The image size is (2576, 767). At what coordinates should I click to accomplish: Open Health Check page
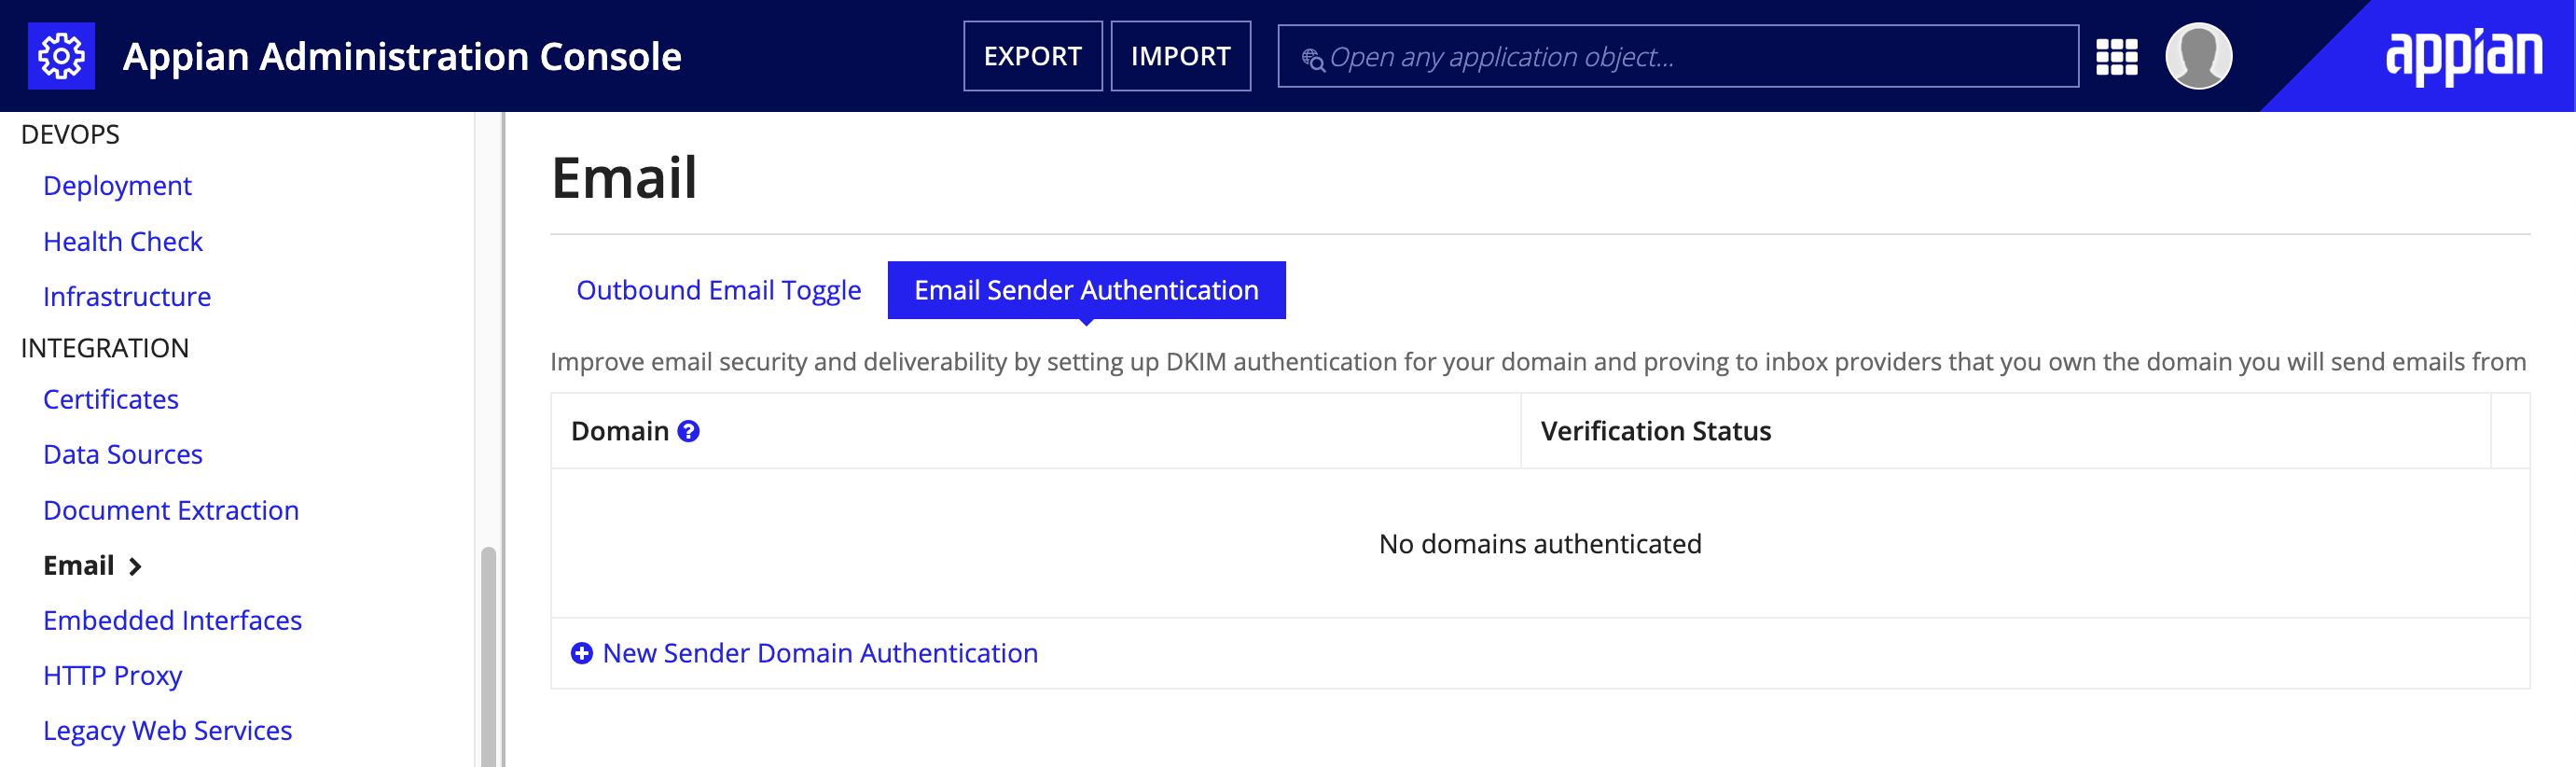[123, 241]
